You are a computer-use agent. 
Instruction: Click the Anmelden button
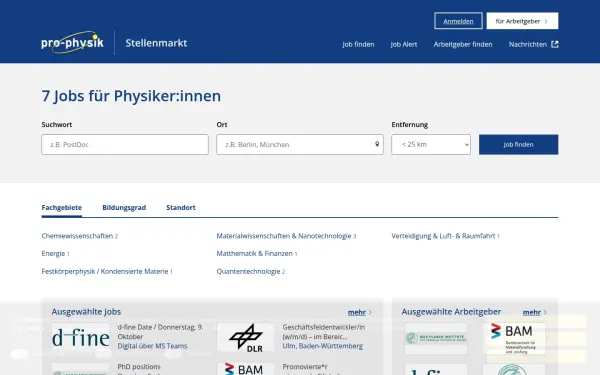[458, 21]
